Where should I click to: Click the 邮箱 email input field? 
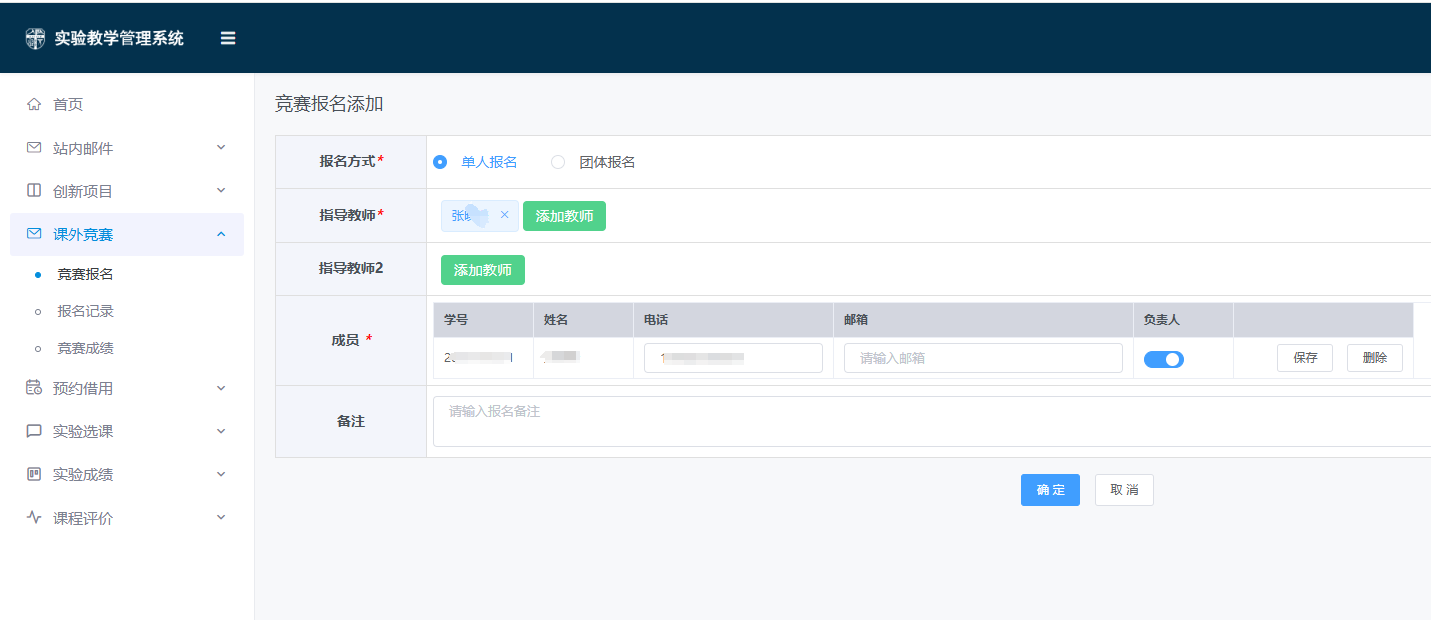click(x=982, y=357)
